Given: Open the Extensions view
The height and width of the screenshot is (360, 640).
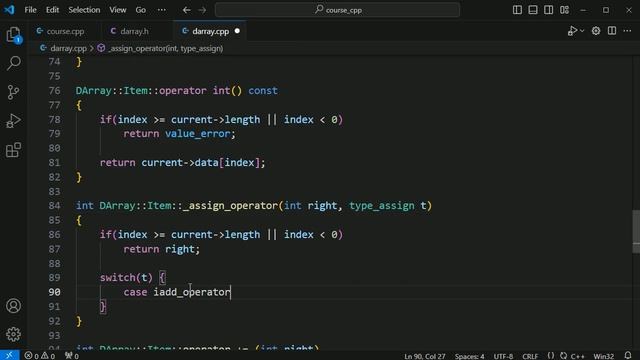Looking at the screenshot, I should 13,150.
